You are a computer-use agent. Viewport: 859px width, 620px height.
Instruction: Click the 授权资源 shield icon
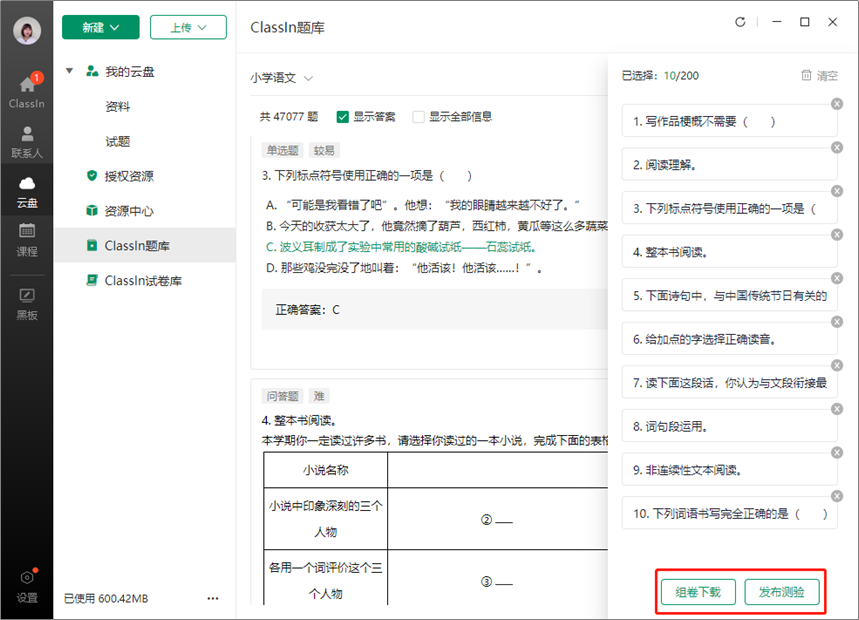pyautogui.click(x=92, y=176)
